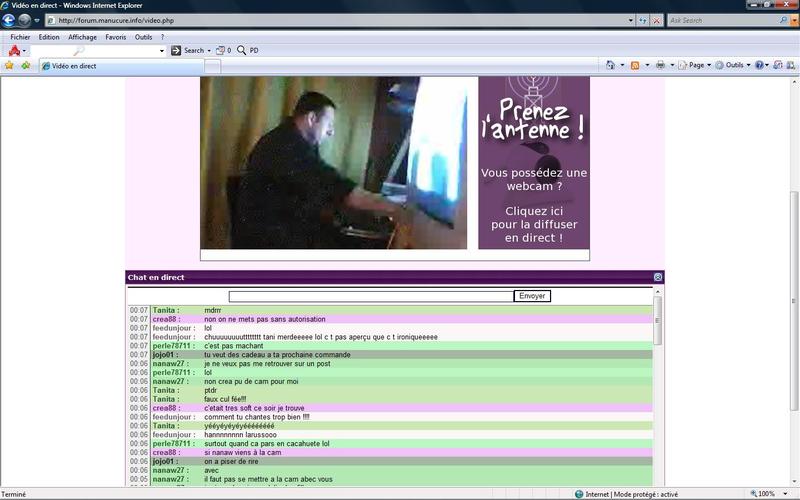Open the Favoris menu
The height and width of the screenshot is (500, 800).
point(116,37)
